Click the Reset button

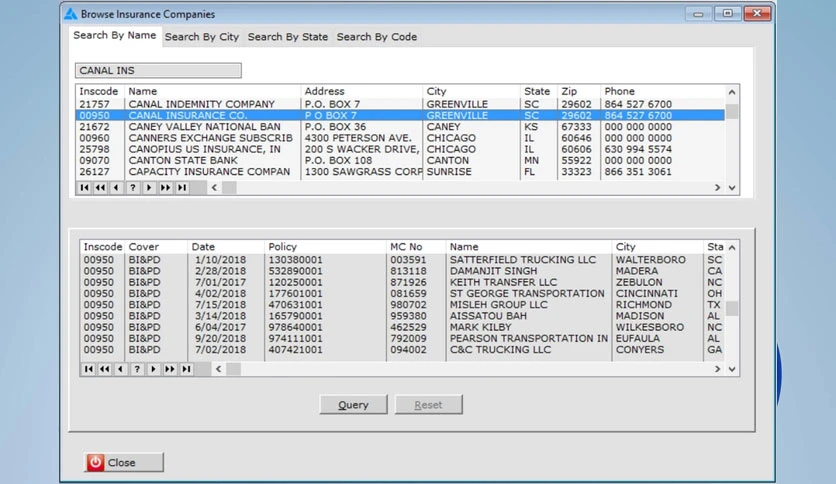pyautogui.click(x=429, y=405)
